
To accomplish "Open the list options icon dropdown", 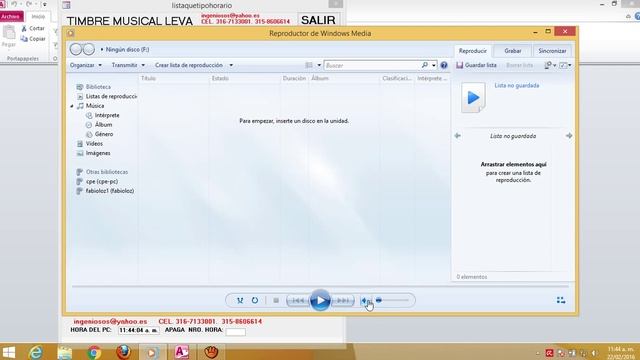I will point(550,65).
